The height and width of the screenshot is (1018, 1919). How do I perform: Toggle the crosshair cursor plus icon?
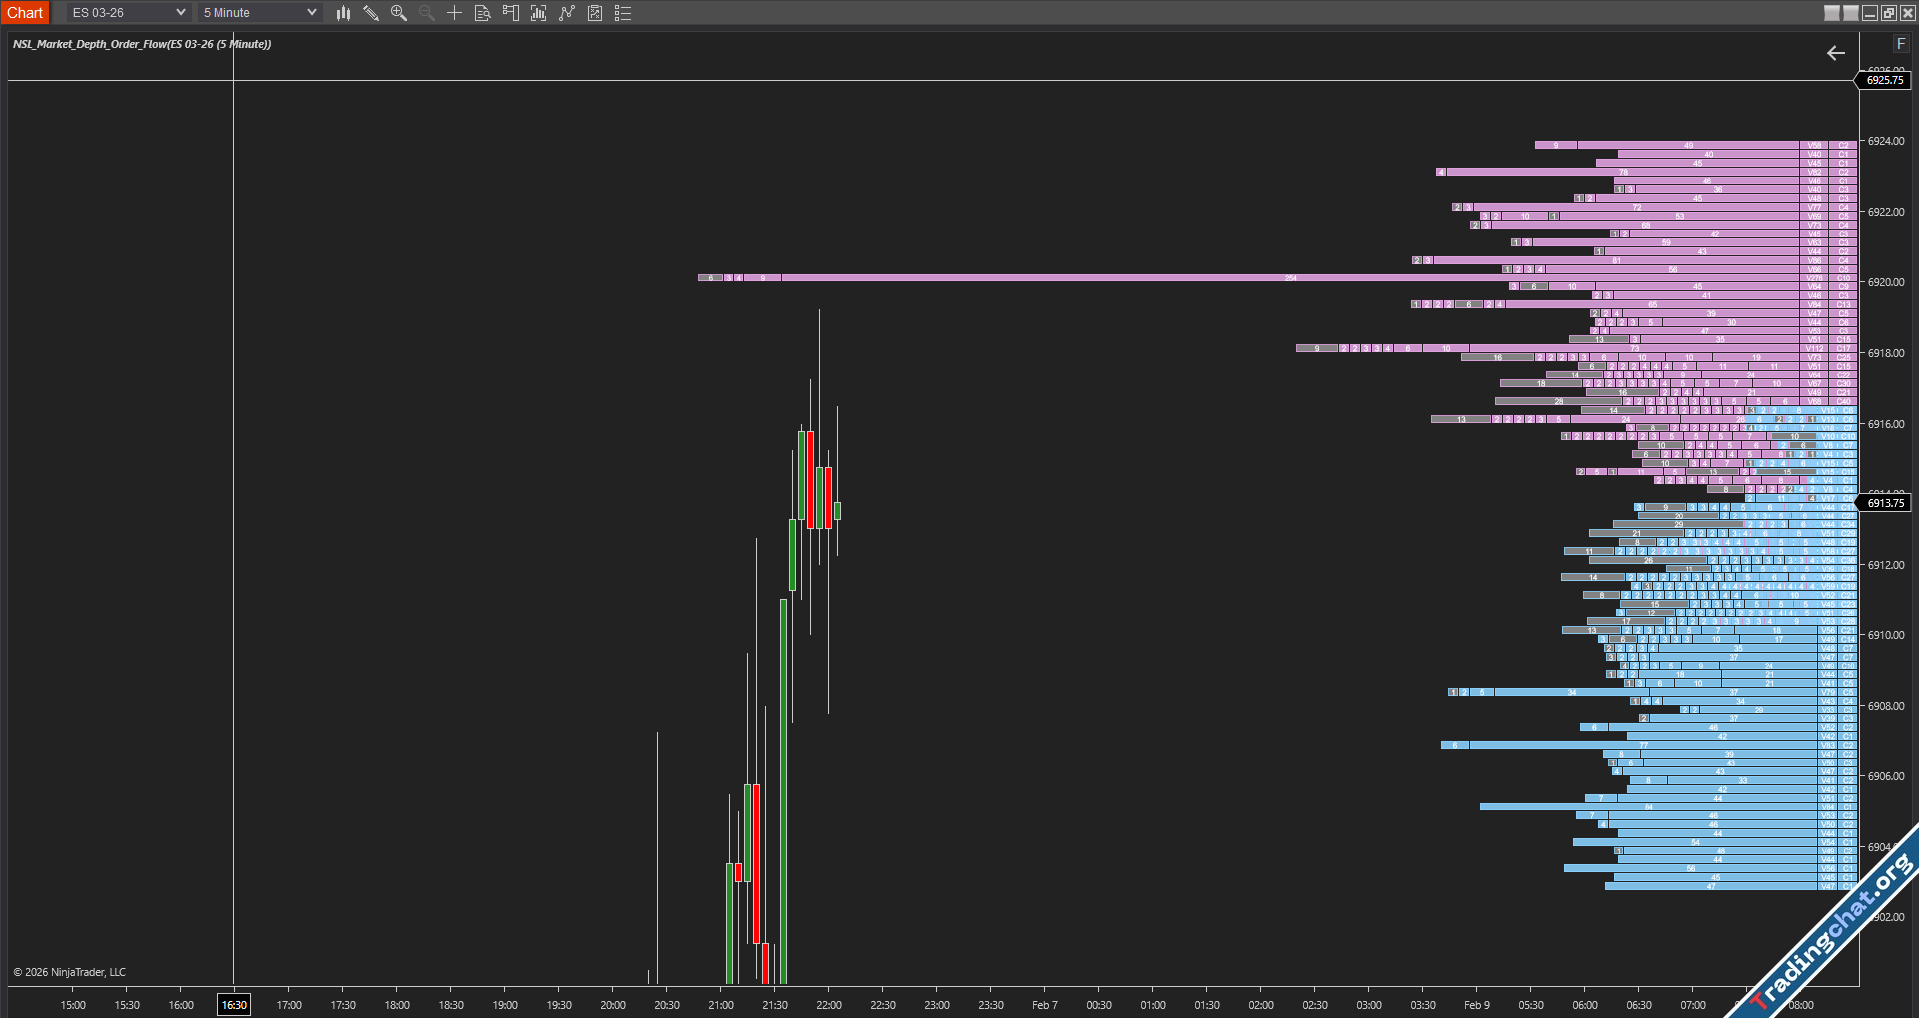[x=454, y=13]
